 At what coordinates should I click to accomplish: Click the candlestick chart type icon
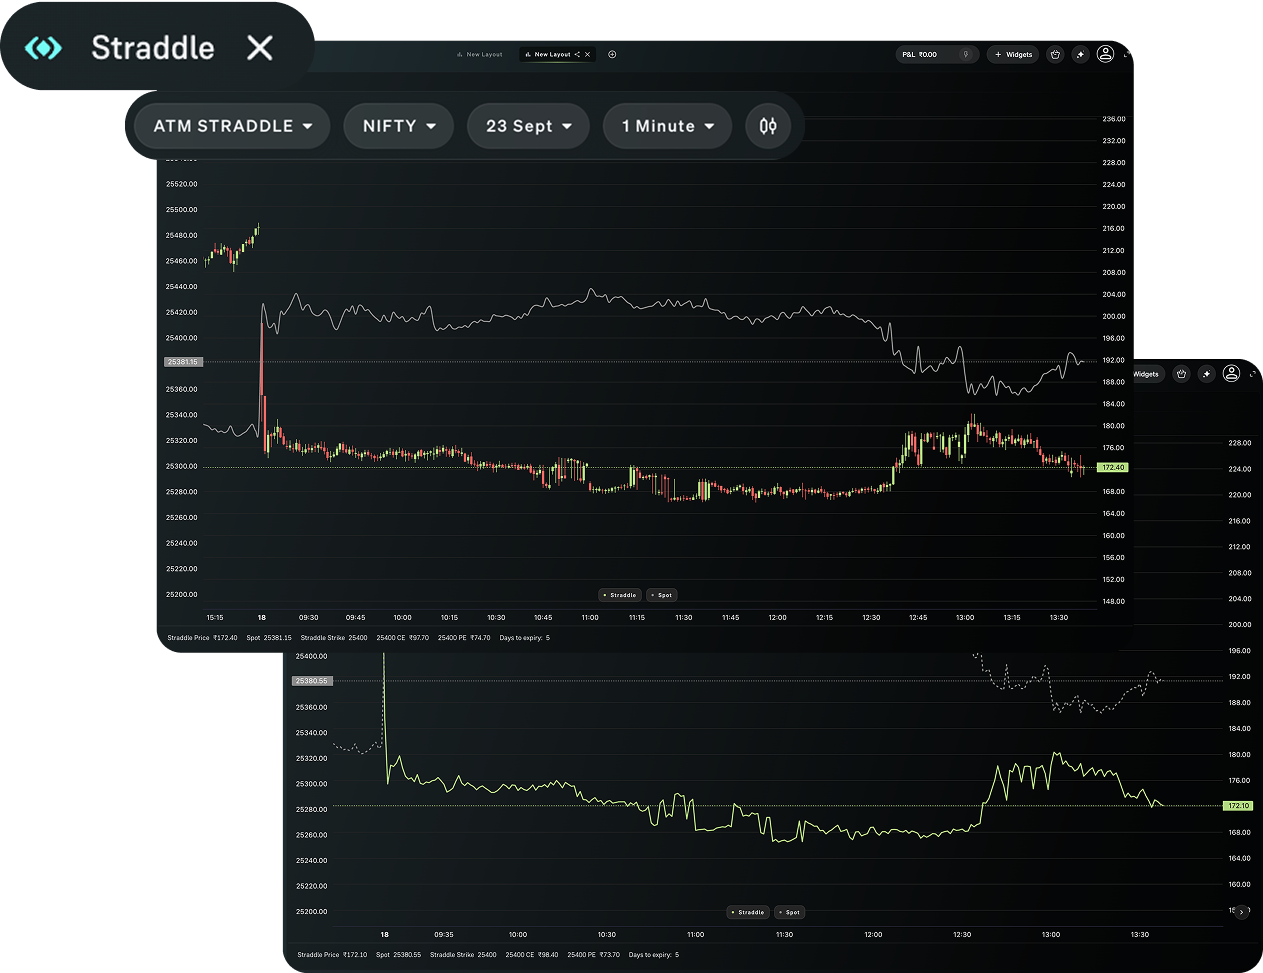tap(768, 126)
